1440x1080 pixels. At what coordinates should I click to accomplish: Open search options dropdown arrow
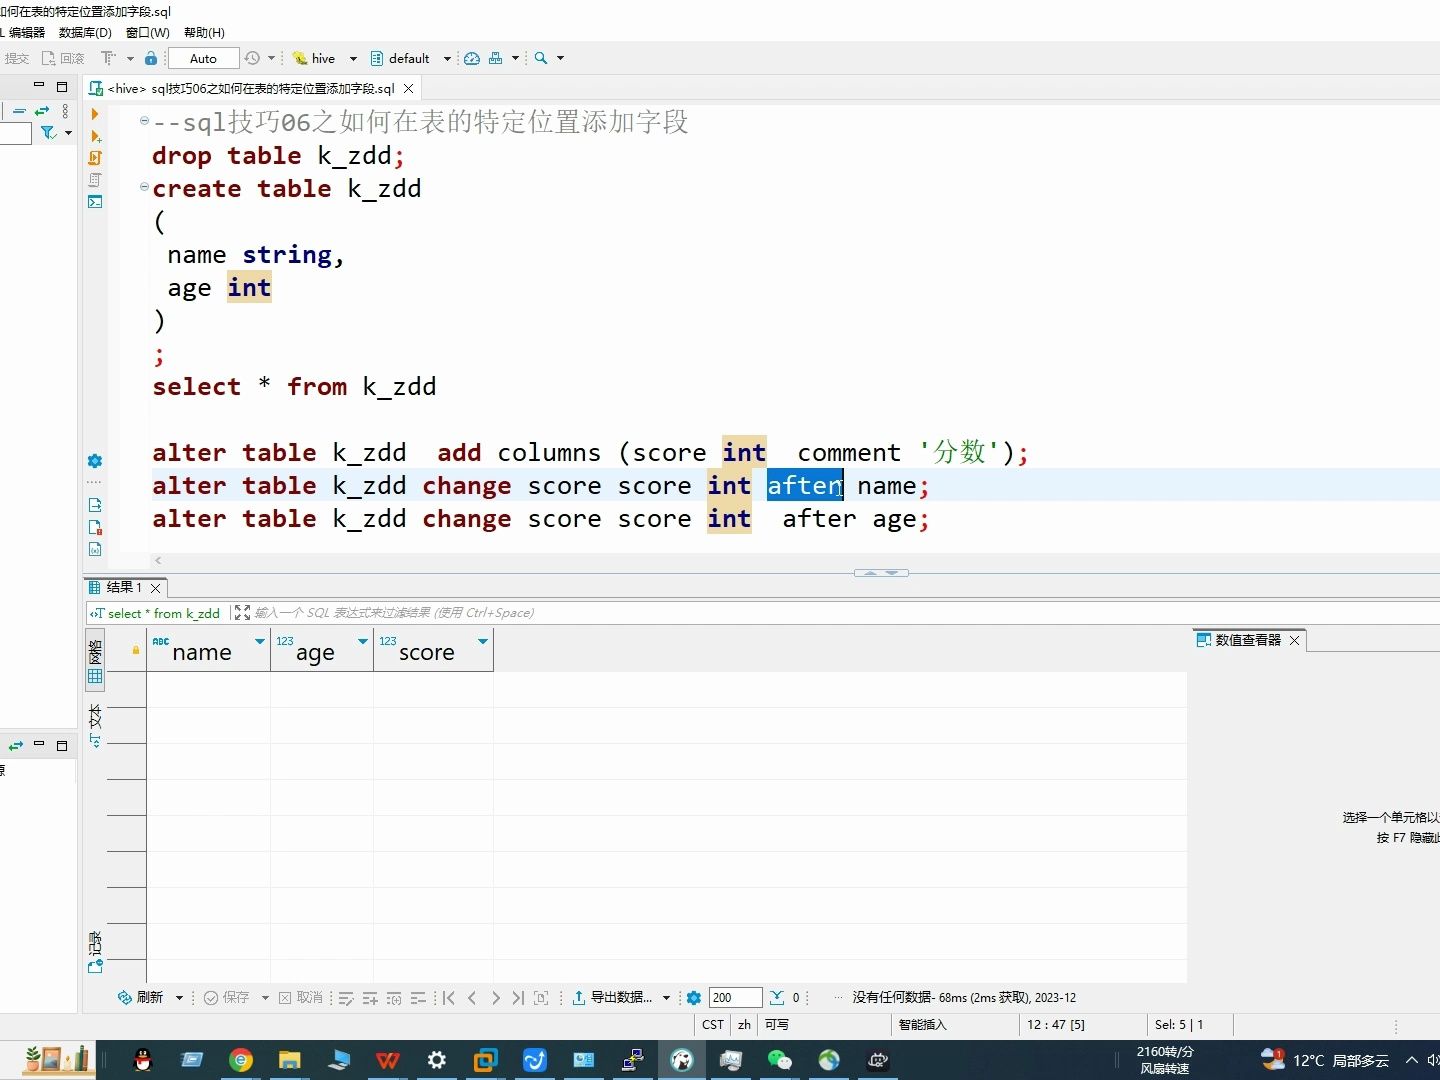[x=560, y=58]
